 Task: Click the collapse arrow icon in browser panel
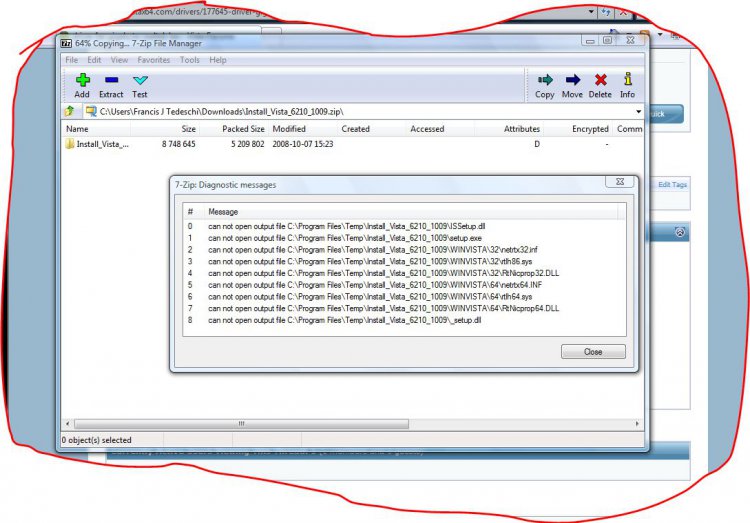[x=680, y=233]
